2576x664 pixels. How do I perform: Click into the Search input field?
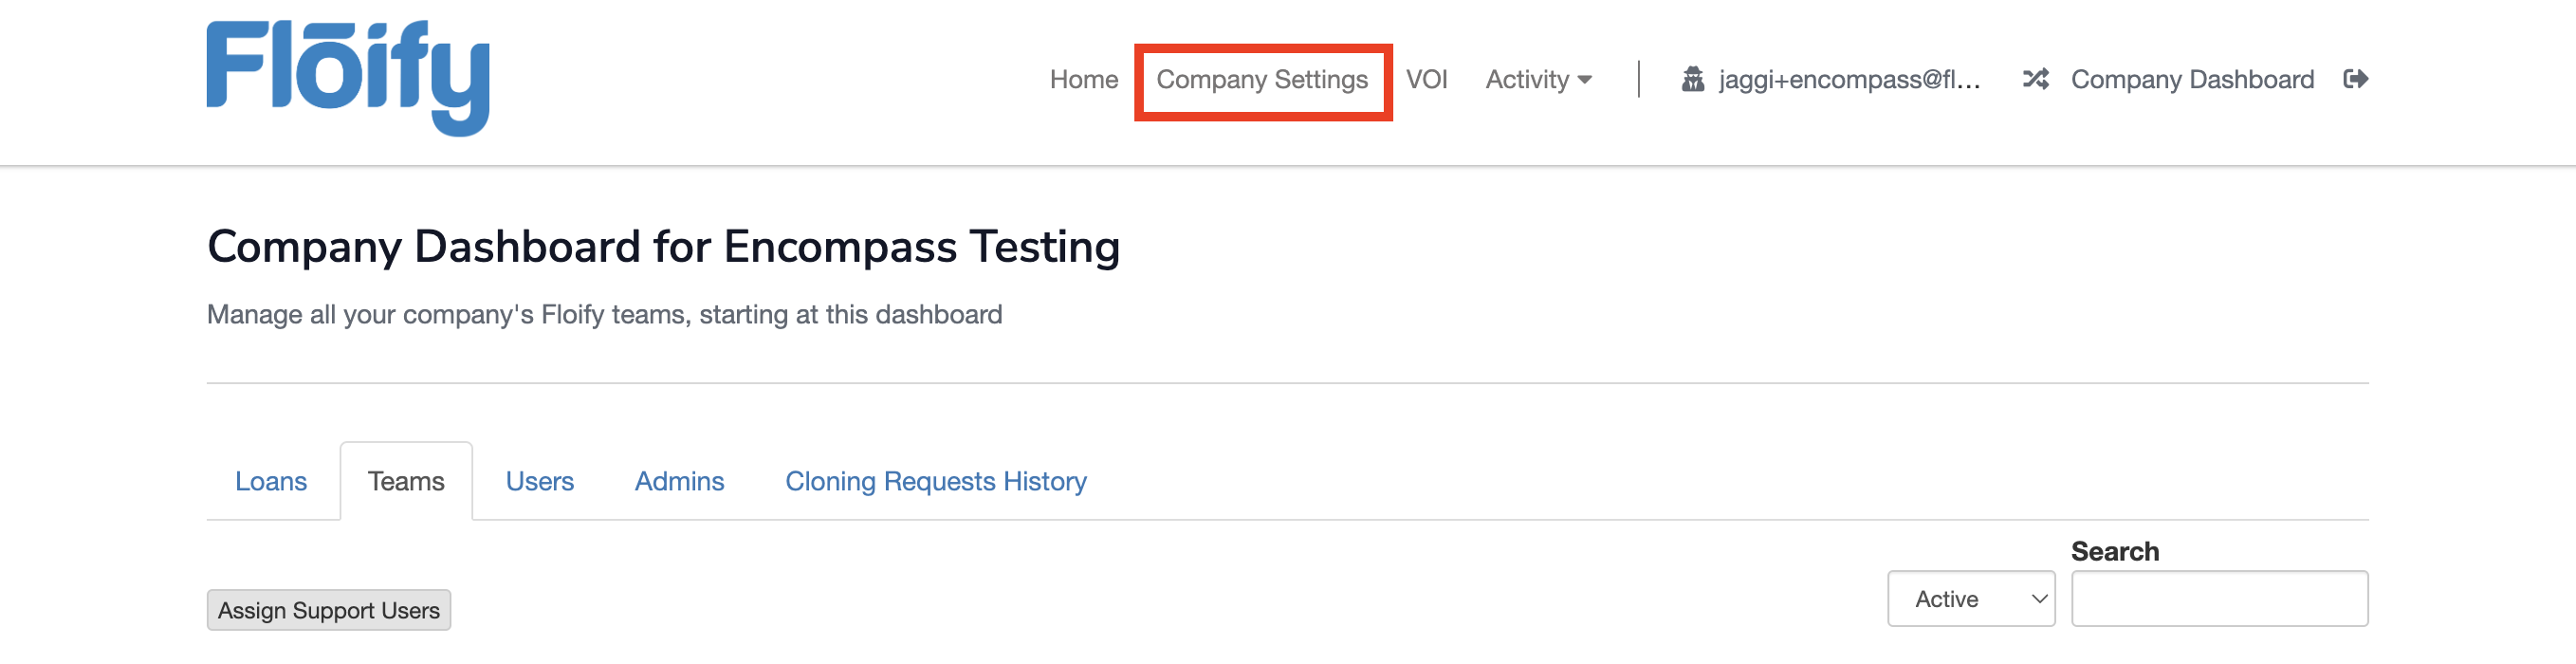point(2220,599)
